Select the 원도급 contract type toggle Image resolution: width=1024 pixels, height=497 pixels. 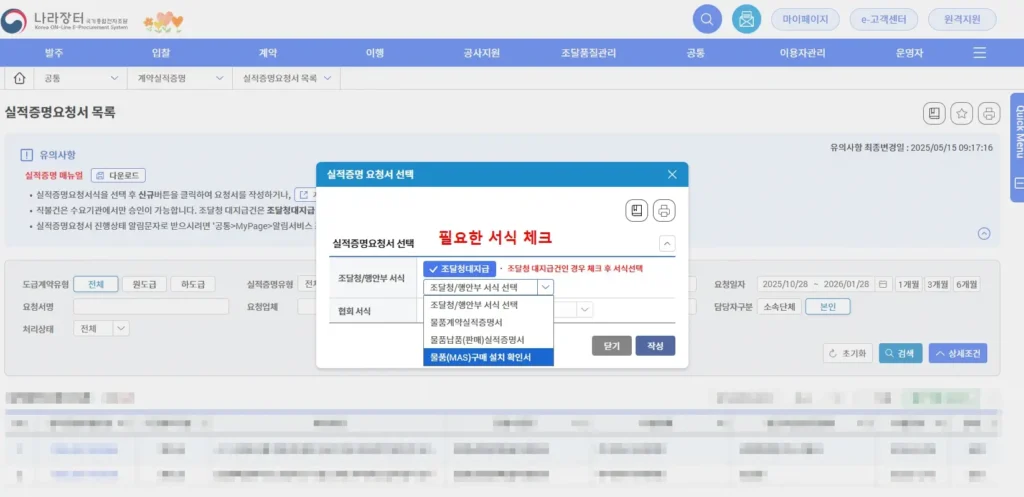pyautogui.click(x=145, y=284)
